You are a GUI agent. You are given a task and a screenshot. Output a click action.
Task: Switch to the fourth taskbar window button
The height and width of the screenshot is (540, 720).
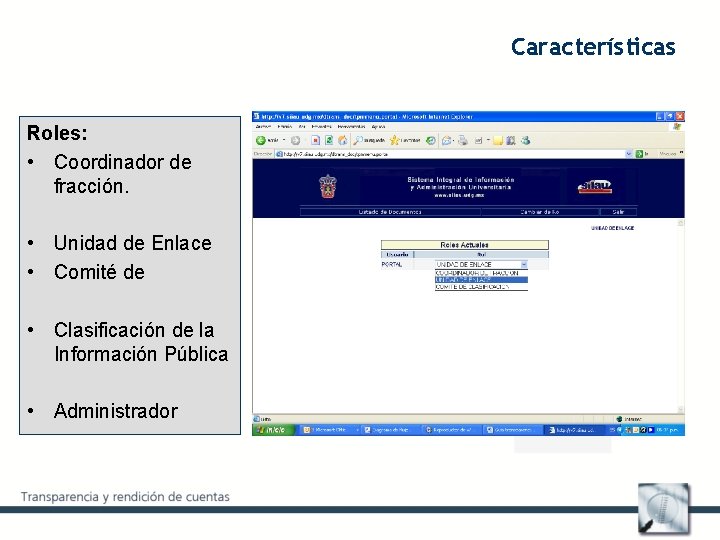pos(513,430)
